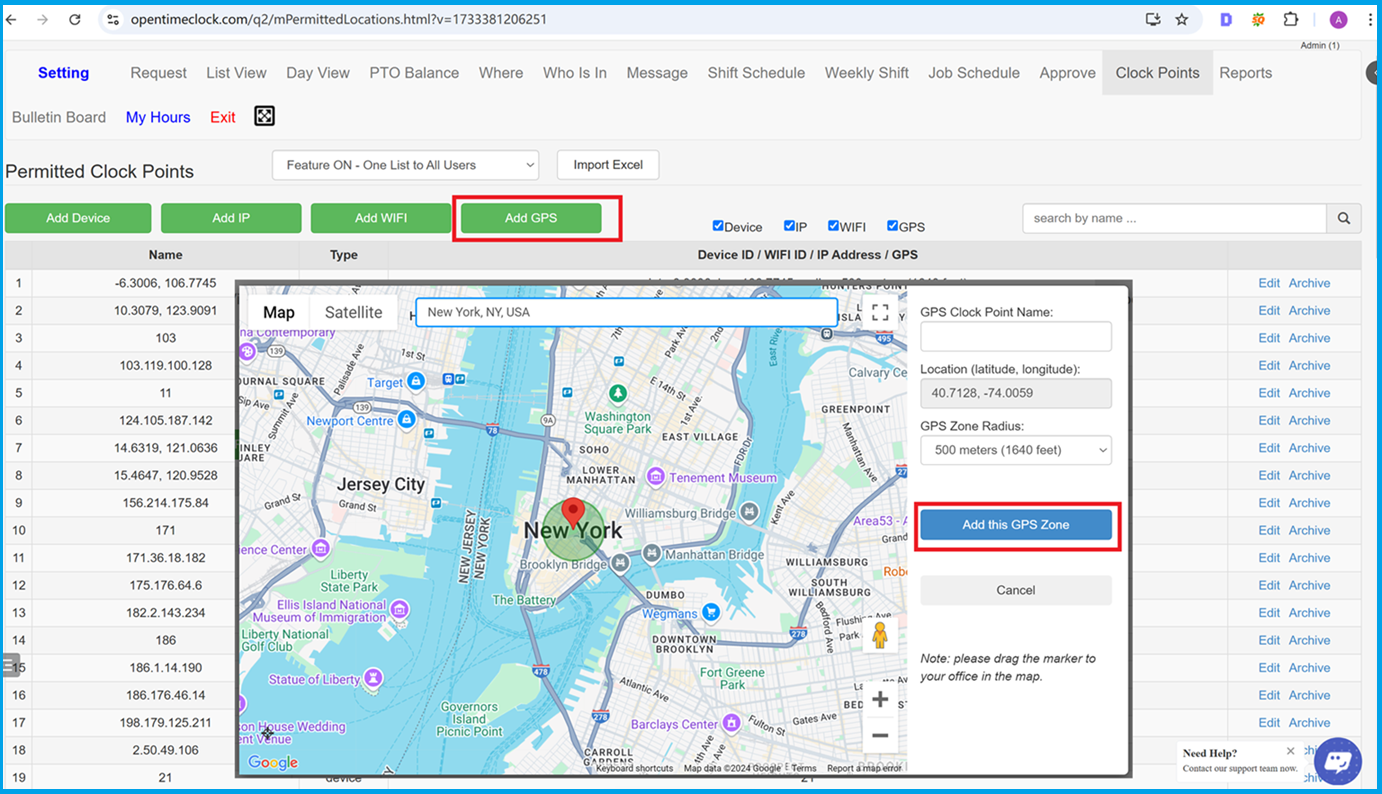Click the Ellis Island museum pin
This screenshot has width=1382, height=794.
click(400, 609)
